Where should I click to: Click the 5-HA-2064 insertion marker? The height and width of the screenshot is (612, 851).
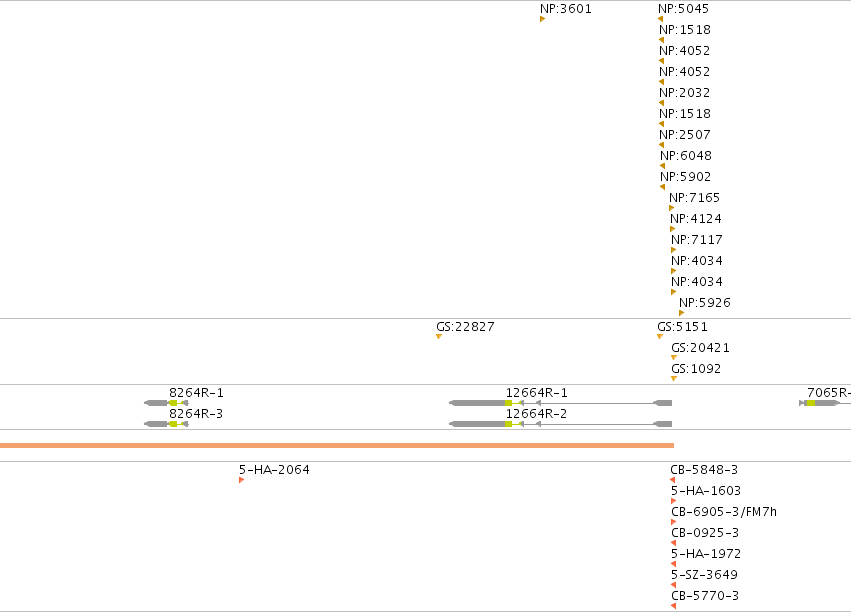242,480
